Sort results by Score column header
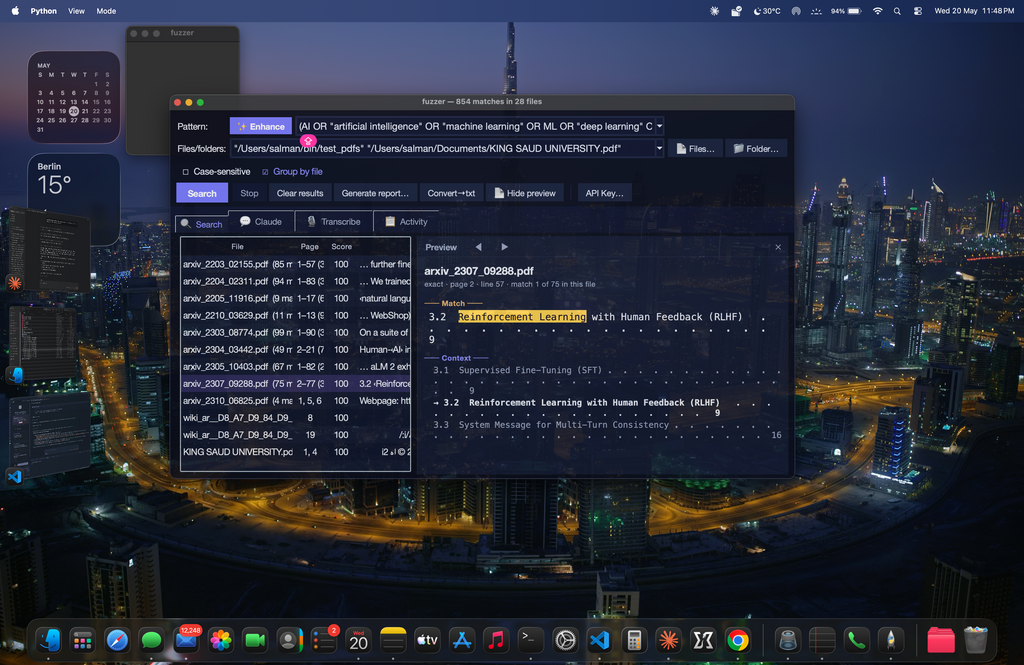This screenshot has height=665, width=1024. 341,246
